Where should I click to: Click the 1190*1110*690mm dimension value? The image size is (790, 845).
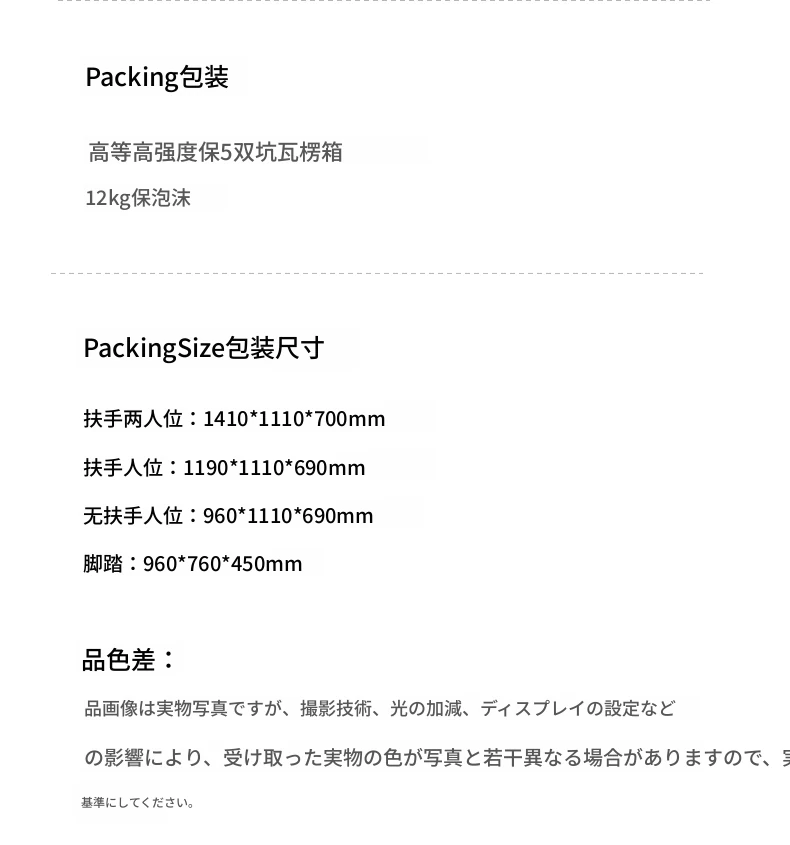tap(274, 468)
